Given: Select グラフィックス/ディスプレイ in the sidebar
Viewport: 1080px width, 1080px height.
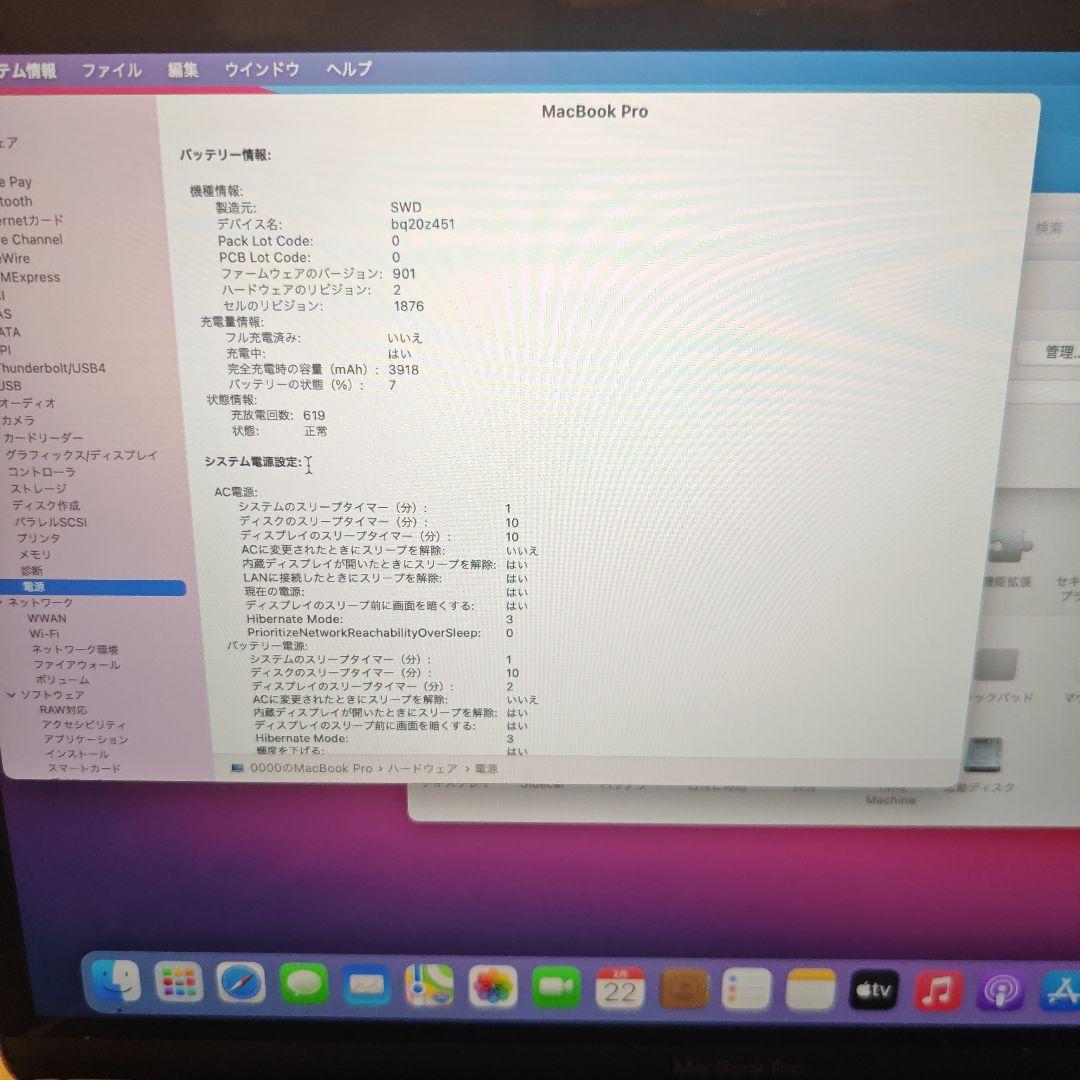Looking at the screenshot, I should tap(81, 455).
